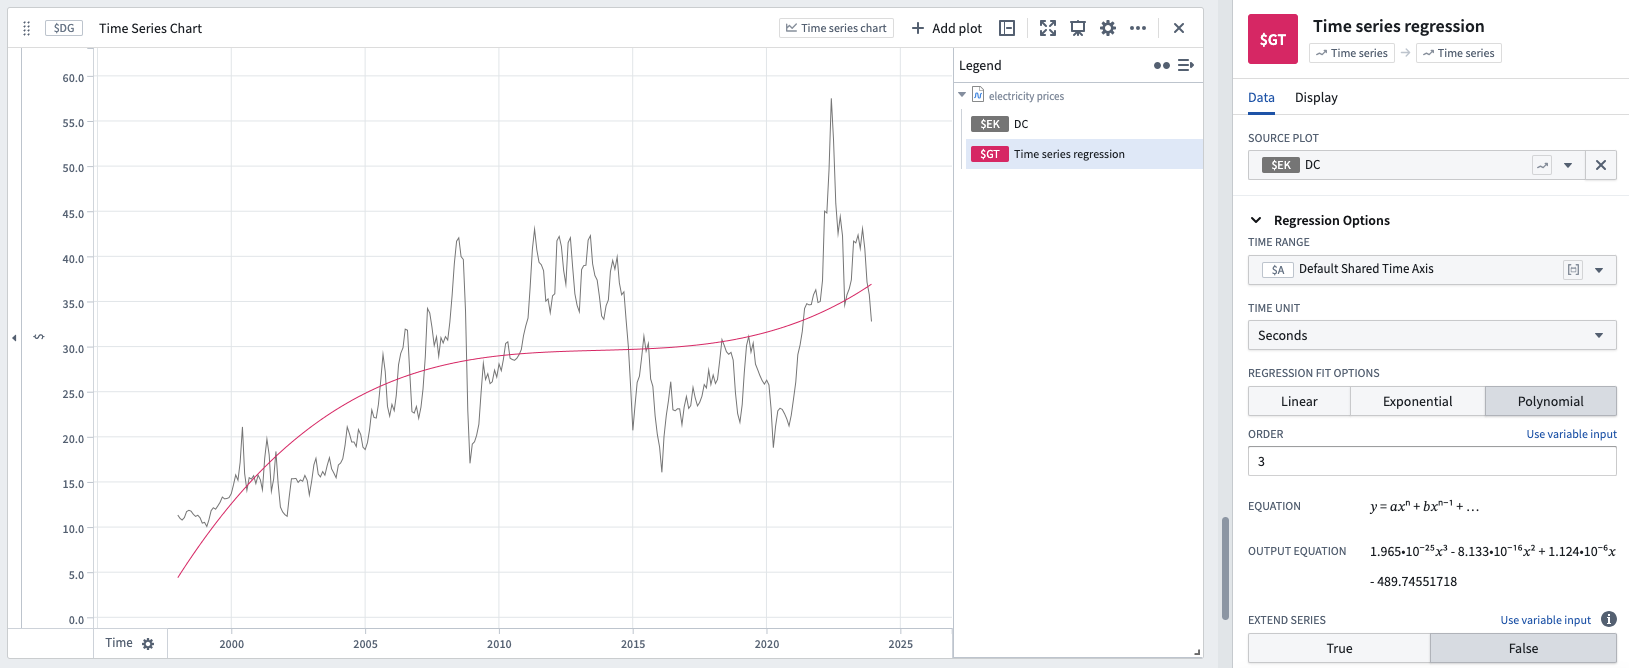Click the series type icon in Source Plot field
This screenshot has width=1629, height=668.
click(1542, 165)
